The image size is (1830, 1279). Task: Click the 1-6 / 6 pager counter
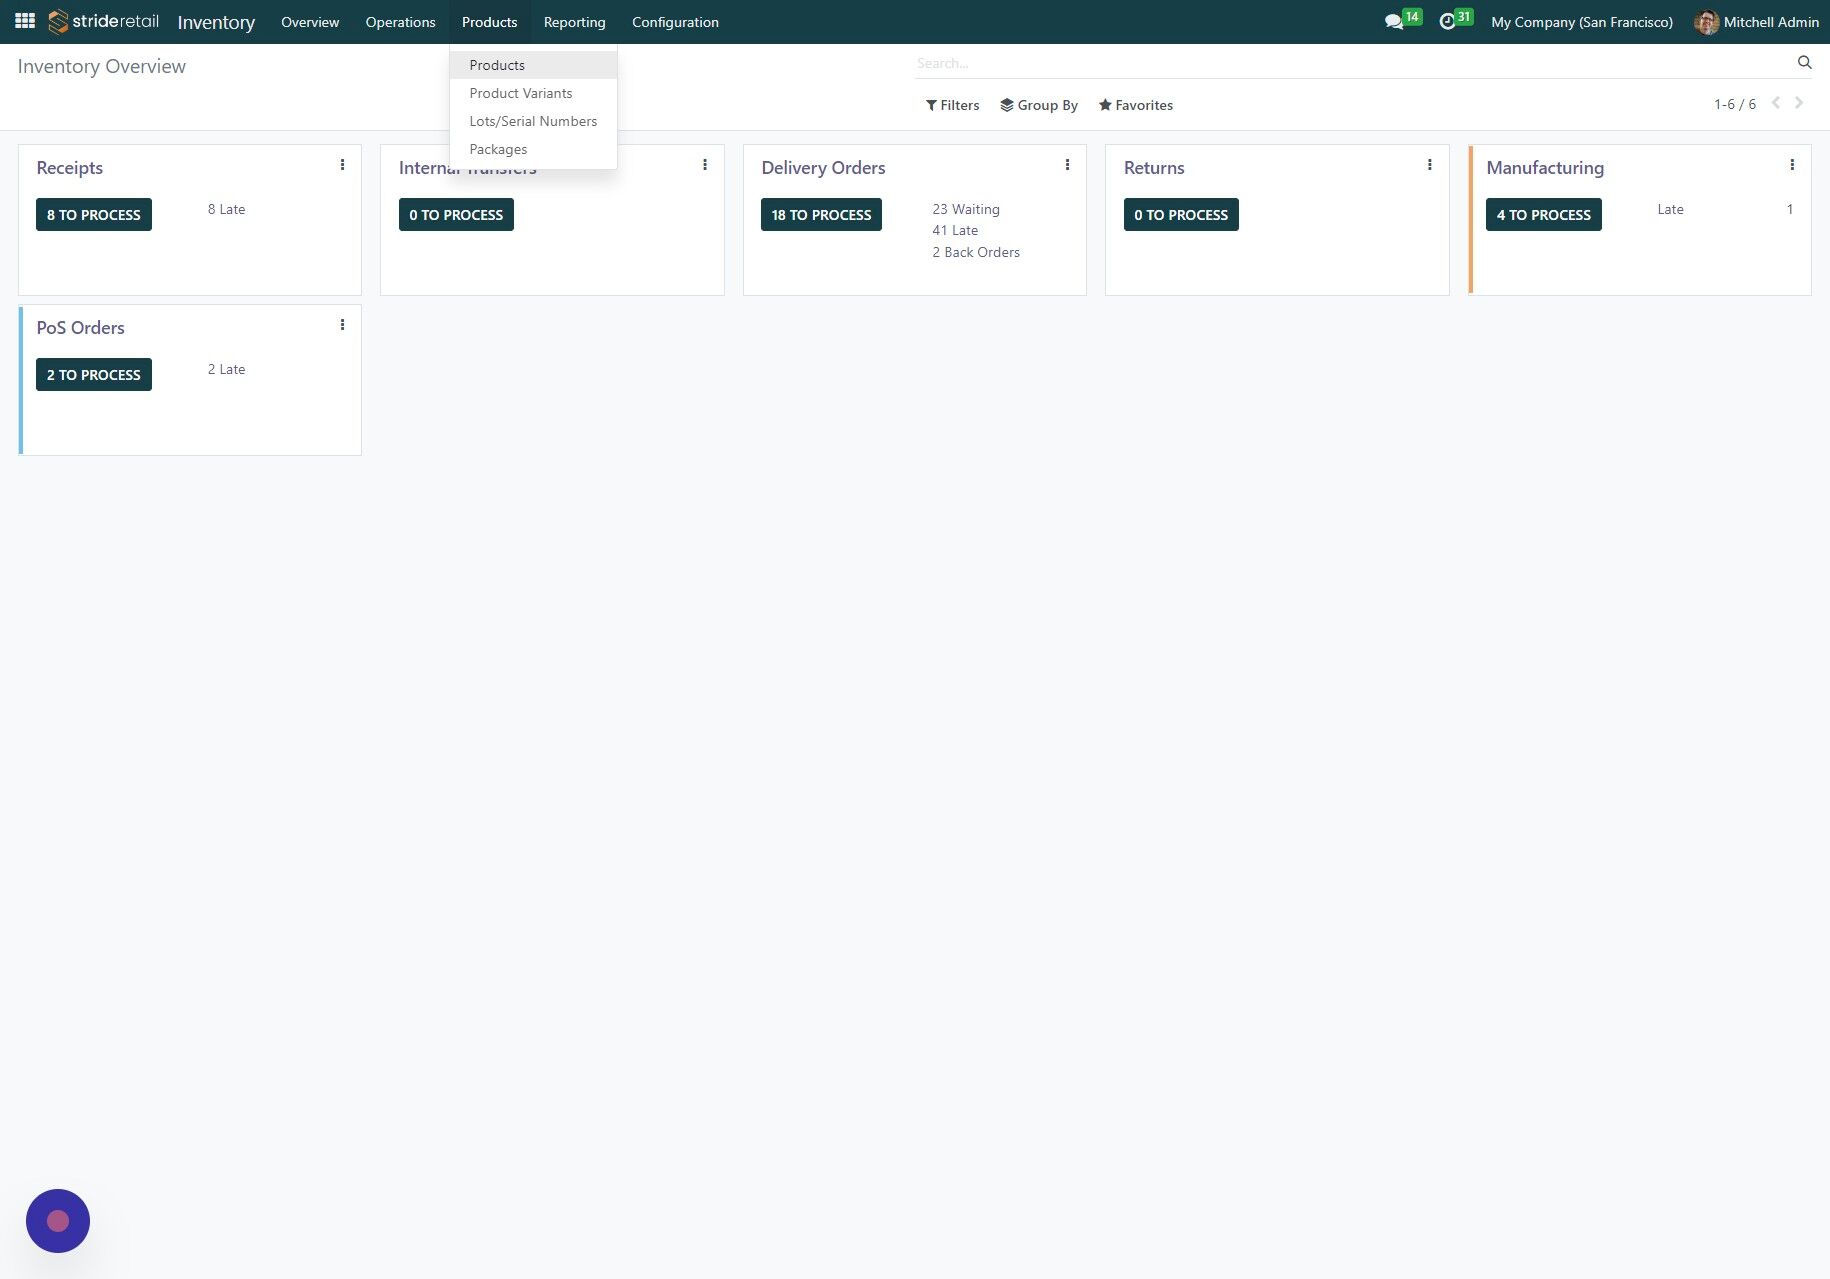point(1735,104)
